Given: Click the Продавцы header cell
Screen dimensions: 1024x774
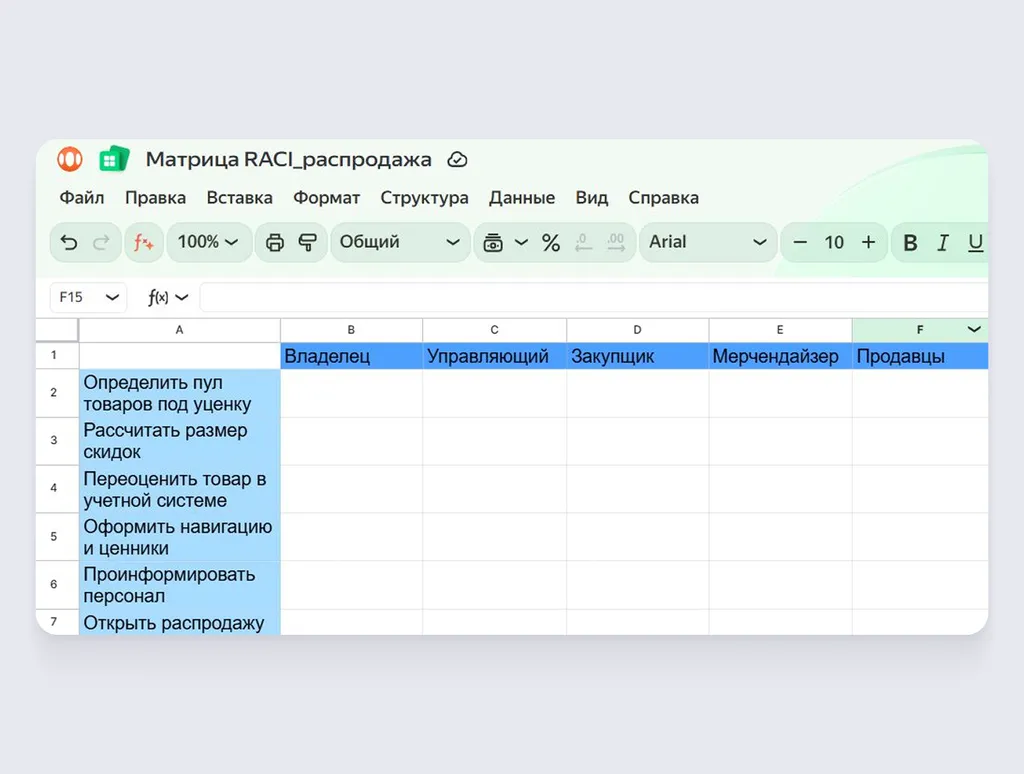Looking at the screenshot, I should point(920,356).
